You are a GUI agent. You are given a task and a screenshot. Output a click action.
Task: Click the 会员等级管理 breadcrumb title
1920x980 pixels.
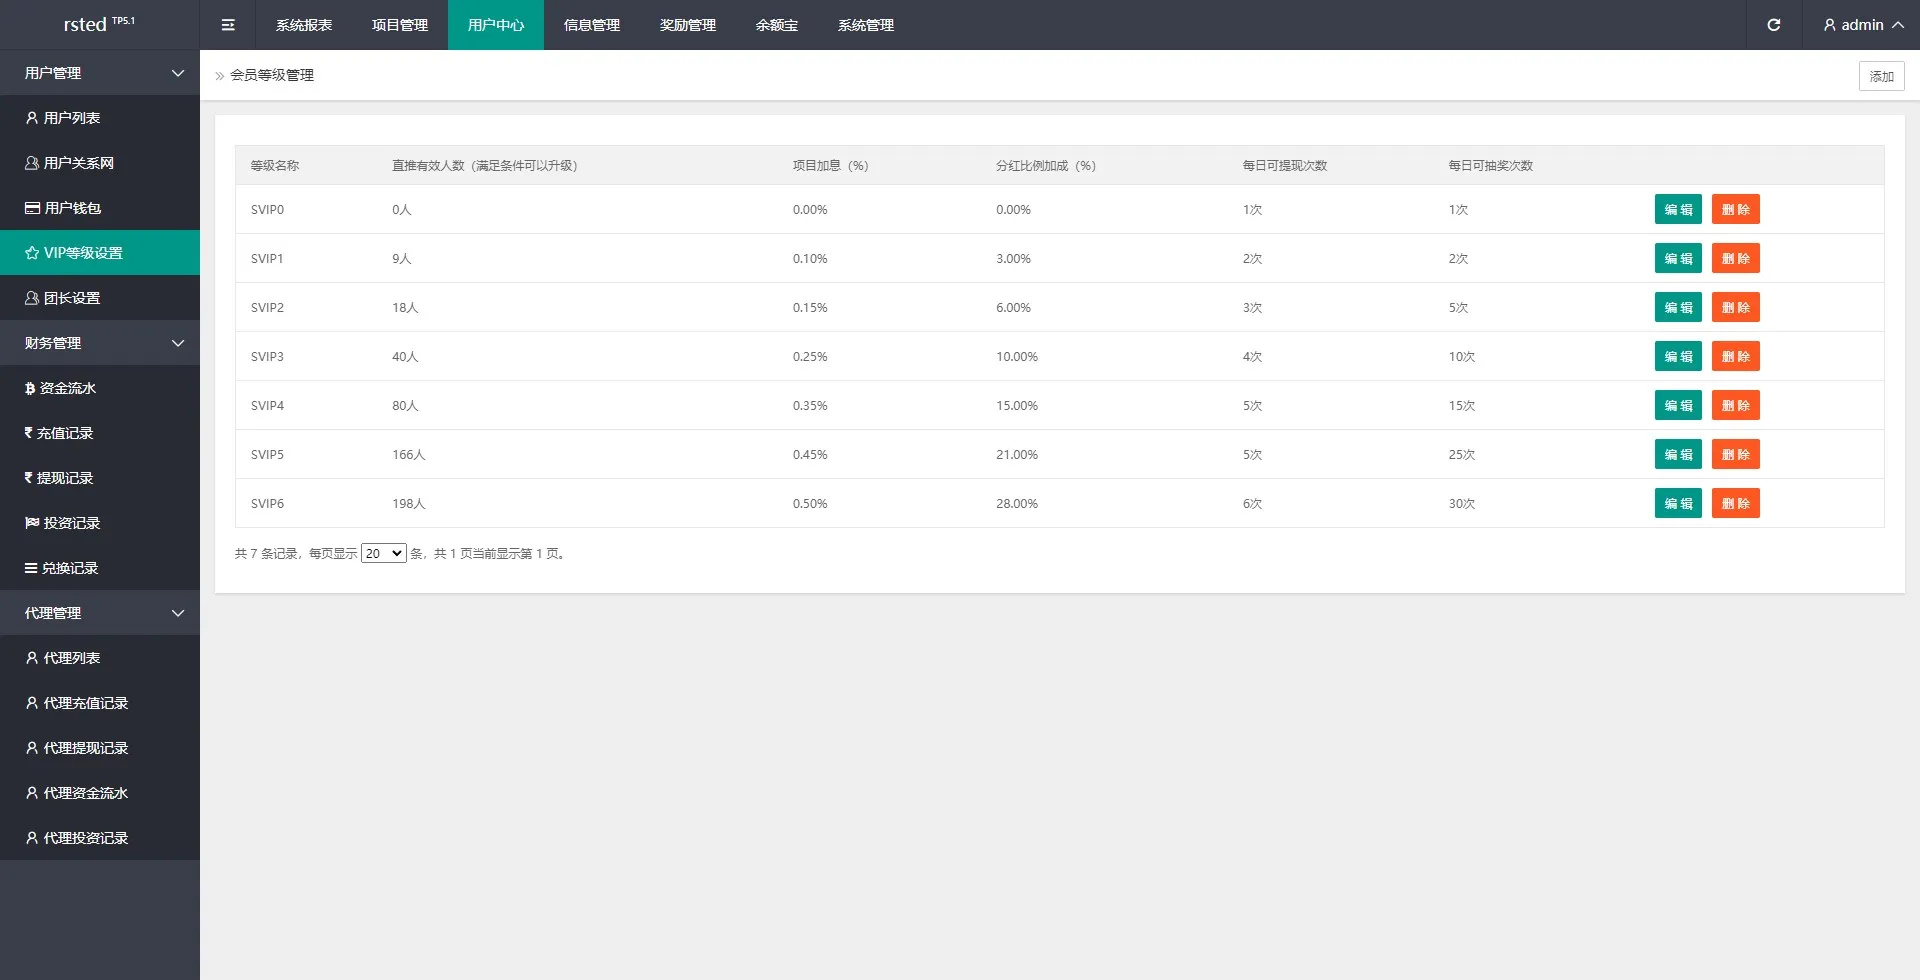pyautogui.click(x=272, y=75)
